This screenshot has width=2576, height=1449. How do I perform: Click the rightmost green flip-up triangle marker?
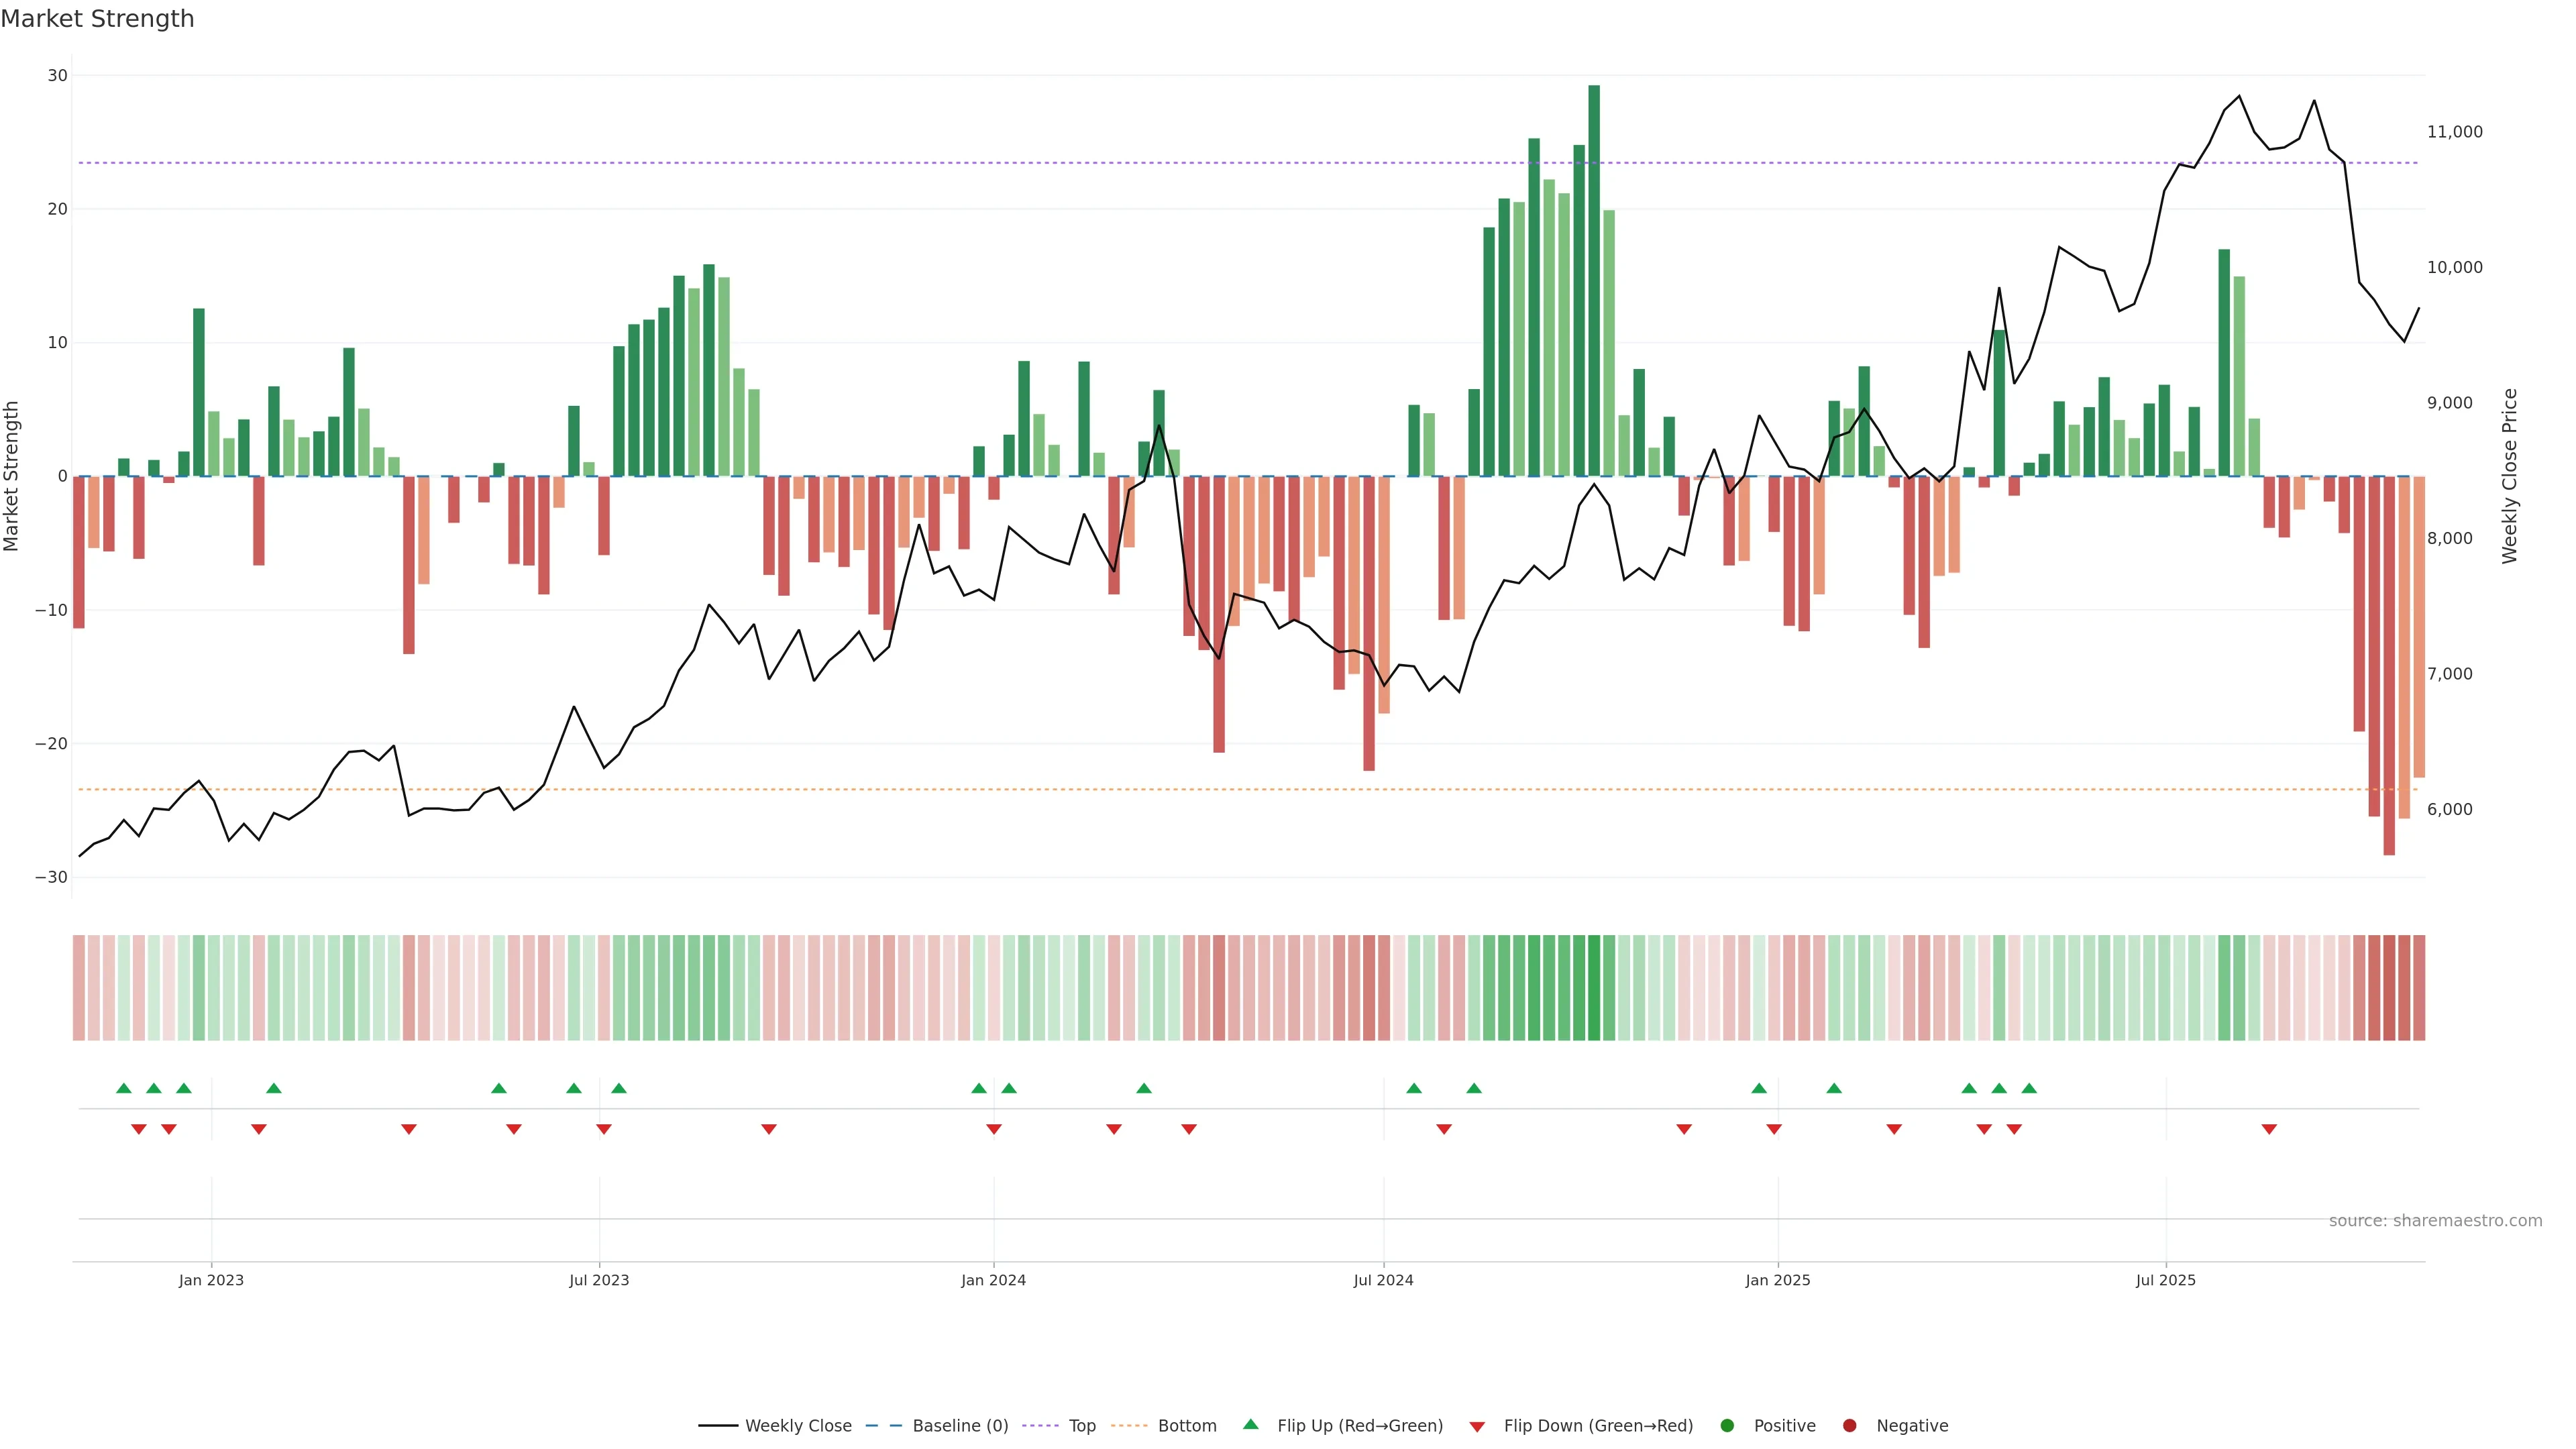click(2029, 1088)
